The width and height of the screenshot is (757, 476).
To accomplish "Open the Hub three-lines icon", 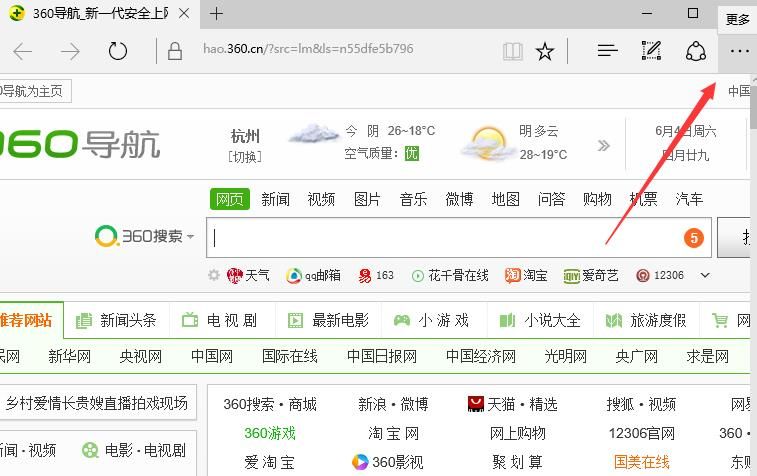I will pyautogui.click(x=607, y=50).
